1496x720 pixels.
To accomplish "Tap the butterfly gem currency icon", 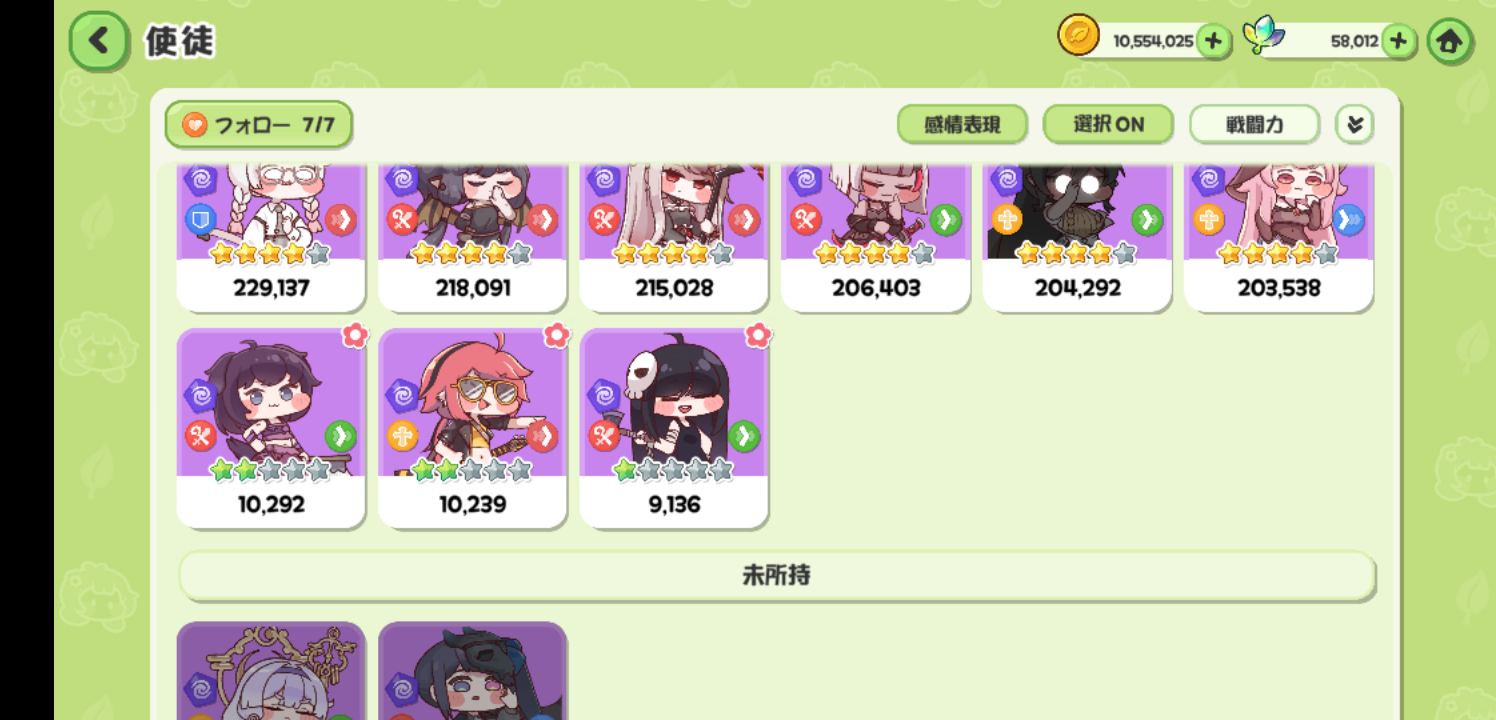I will [1263, 37].
